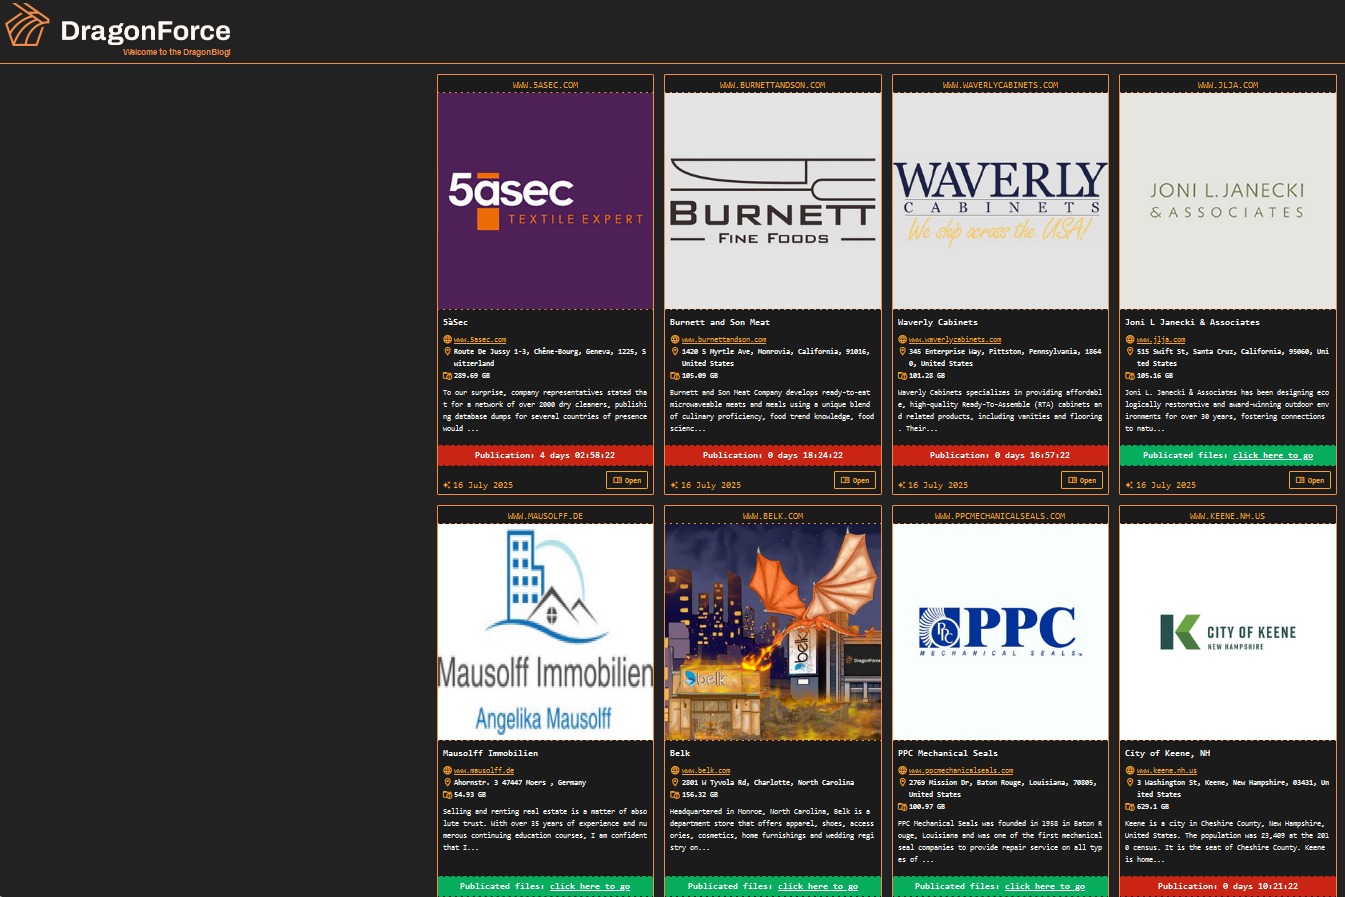Click the 'City of Keene, NH' card title
This screenshot has height=897, width=1345.
tap(1167, 753)
